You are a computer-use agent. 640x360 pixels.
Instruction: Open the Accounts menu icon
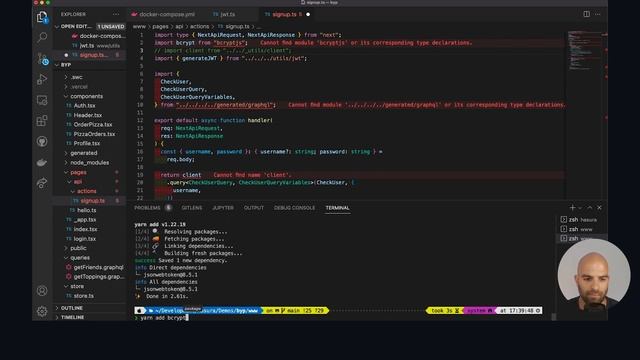42,291
